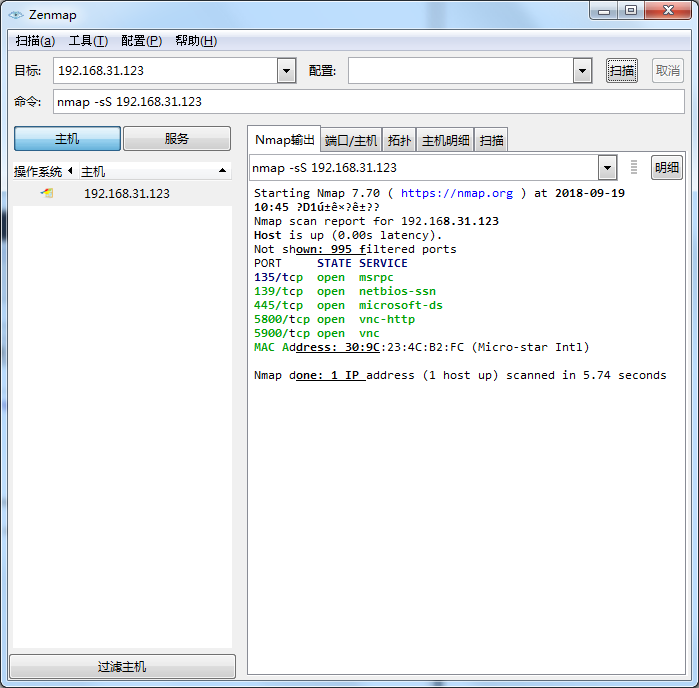Expand the 配置 profile dropdown arrow

[582, 70]
